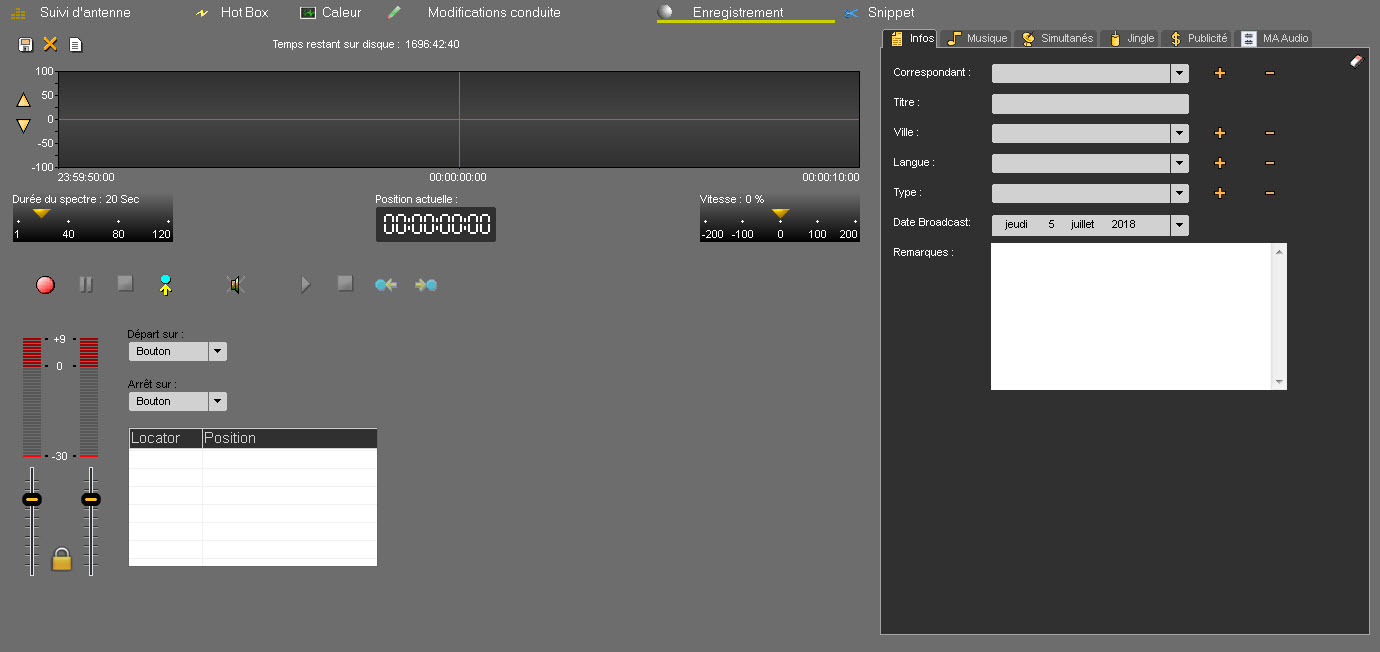Image resolution: width=1380 pixels, height=652 pixels.
Task: Click the amplitude zoom-in up triangle
Action: coord(24,100)
